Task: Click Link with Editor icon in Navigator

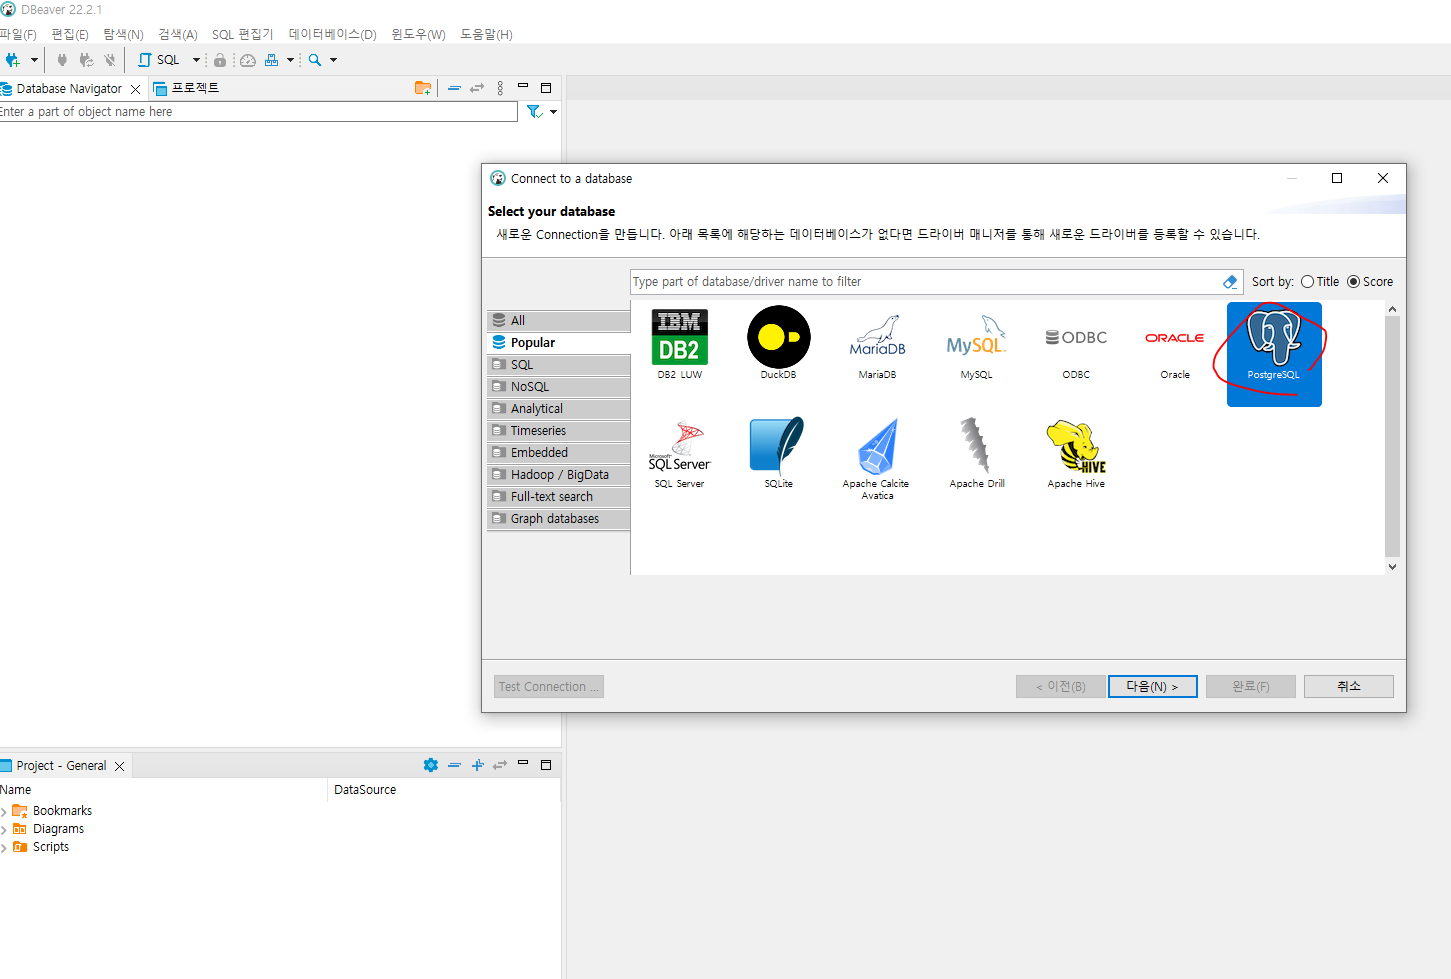Action: coord(477,88)
